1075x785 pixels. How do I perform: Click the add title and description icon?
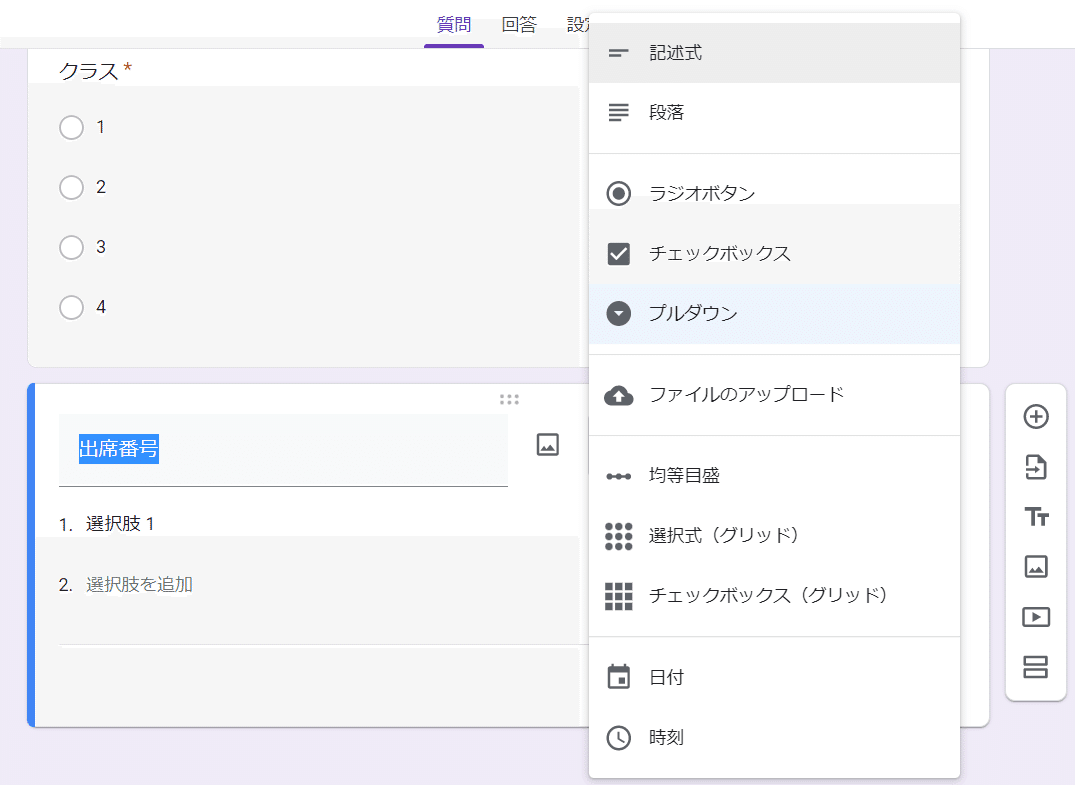[1036, 517]
